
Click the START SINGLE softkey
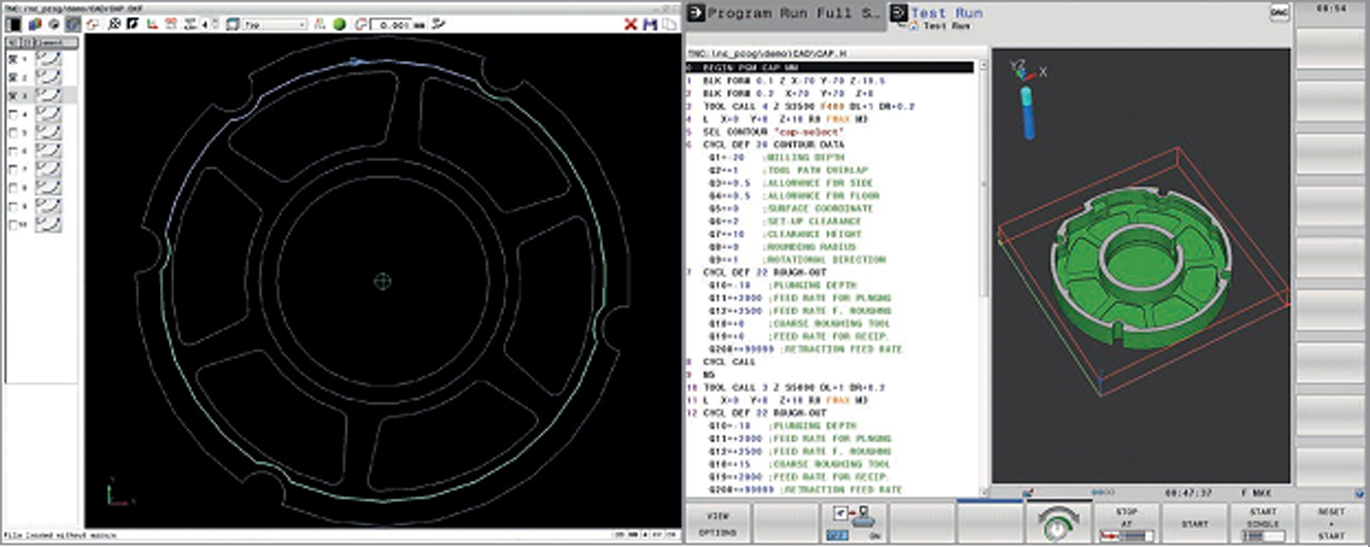pyautogui.click(x=1263, y=521)
